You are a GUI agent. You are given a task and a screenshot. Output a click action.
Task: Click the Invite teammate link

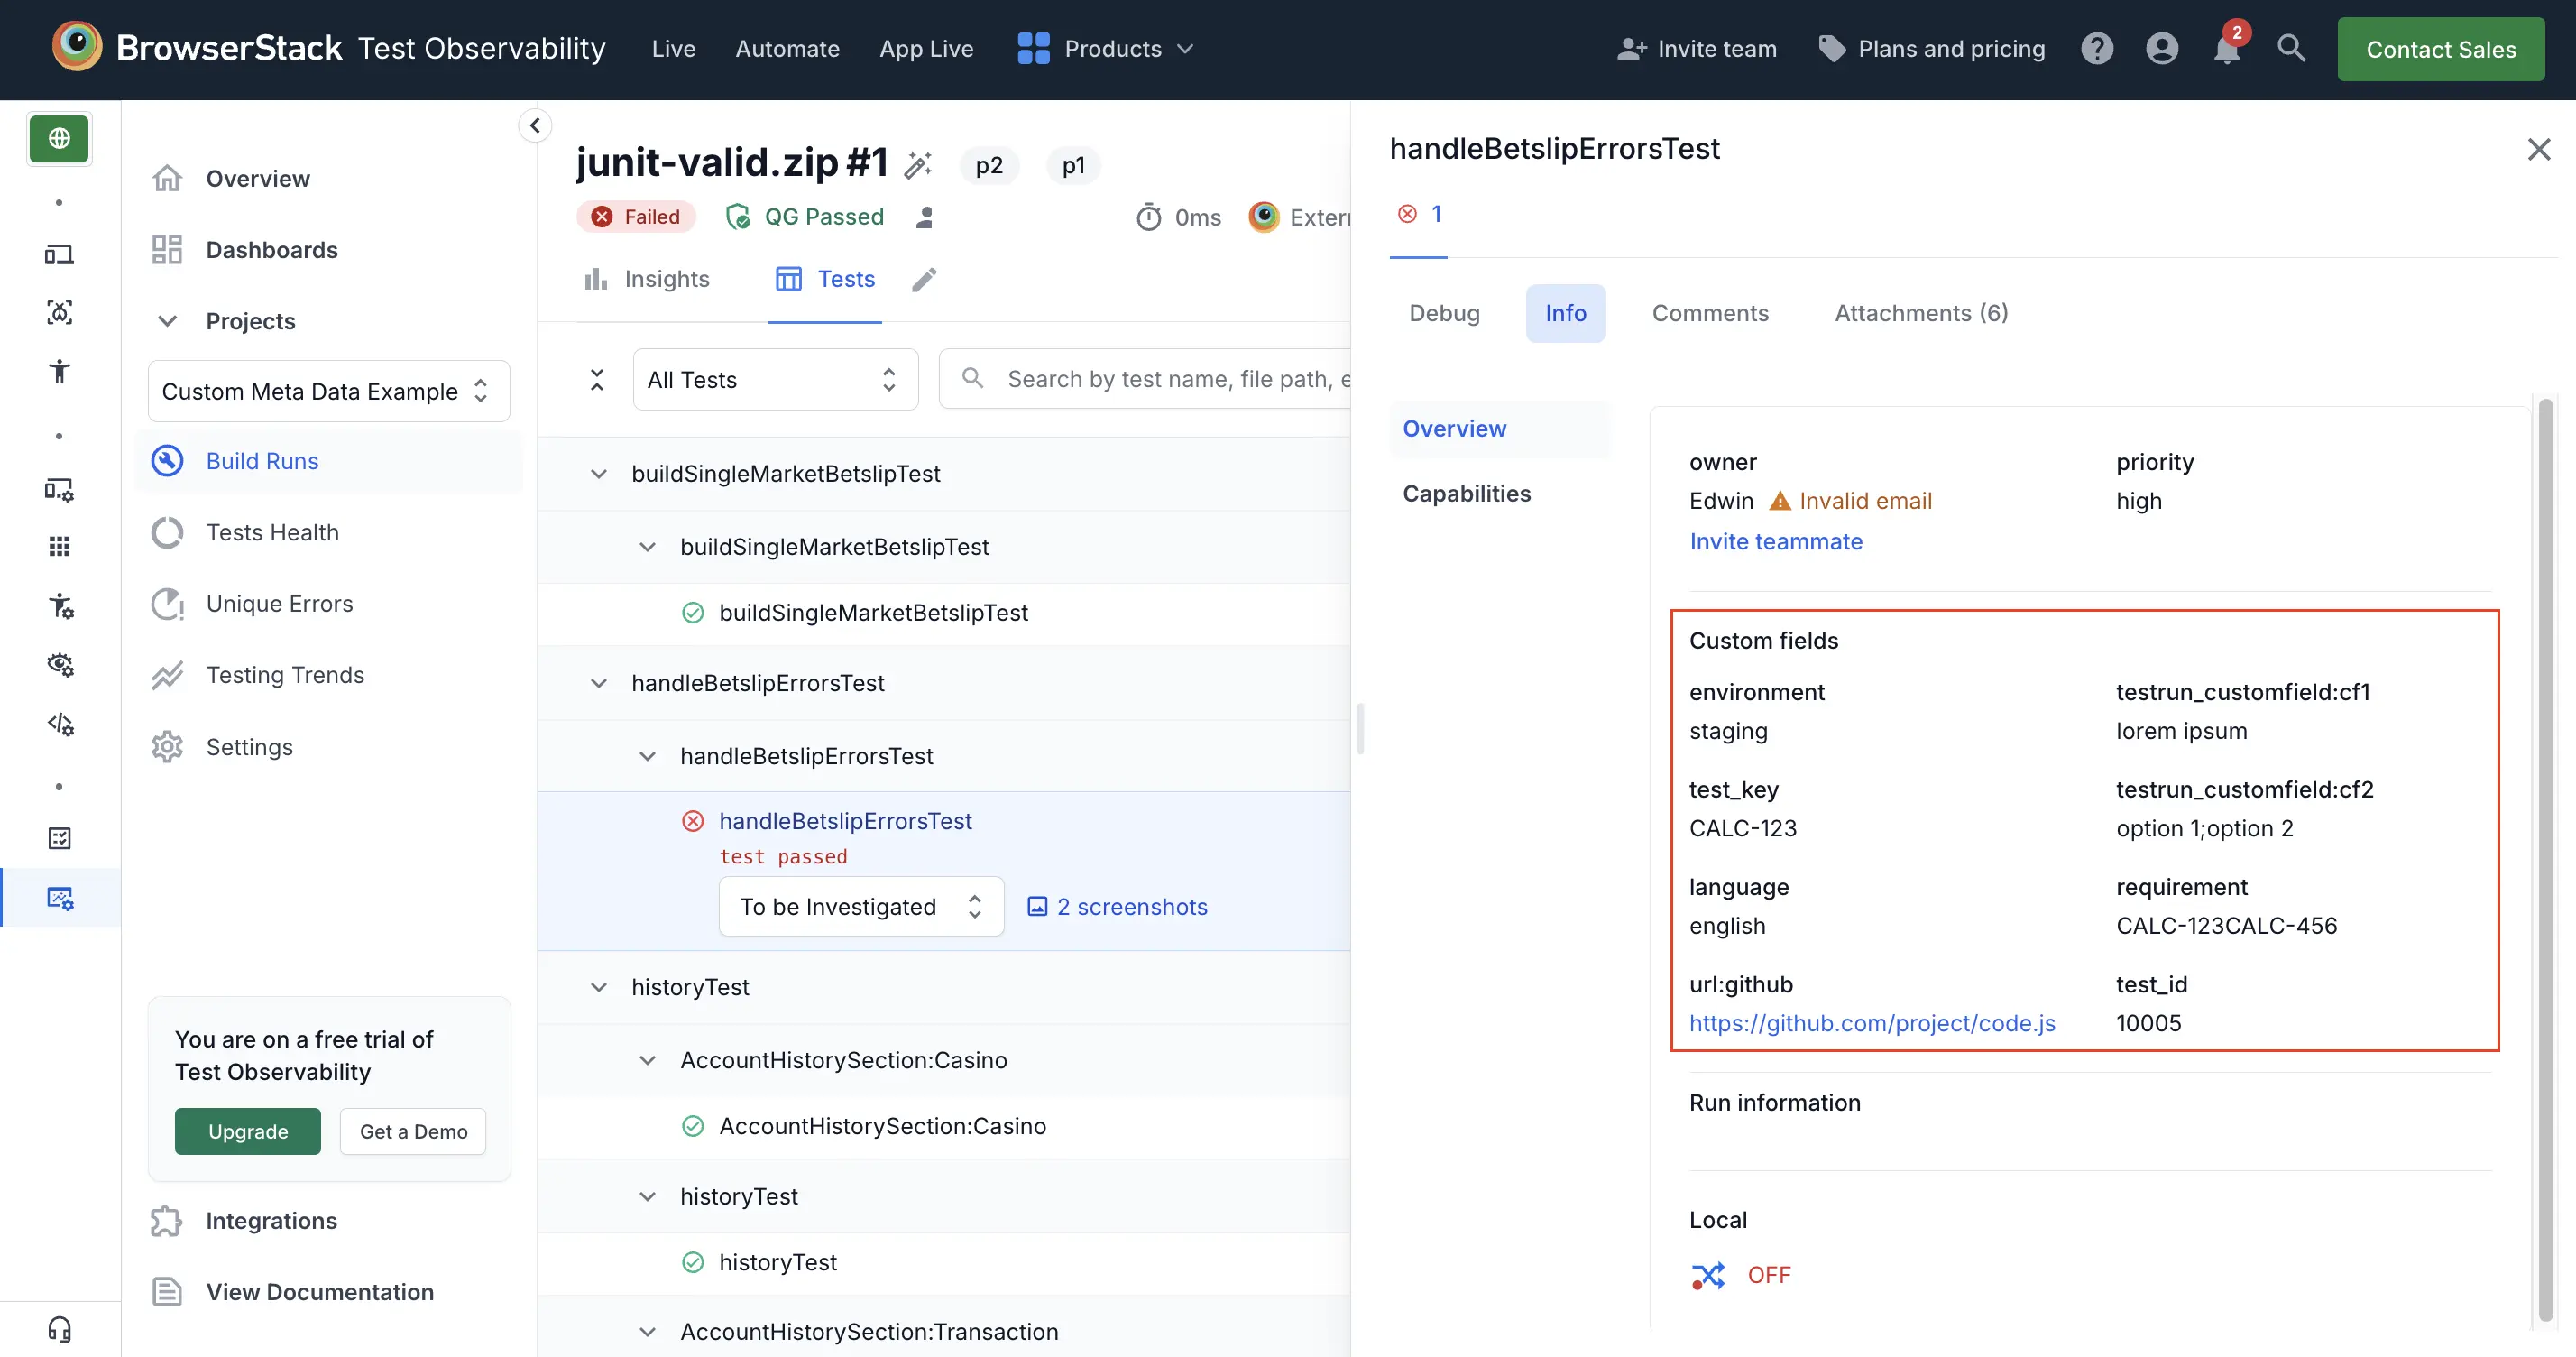1776,541
